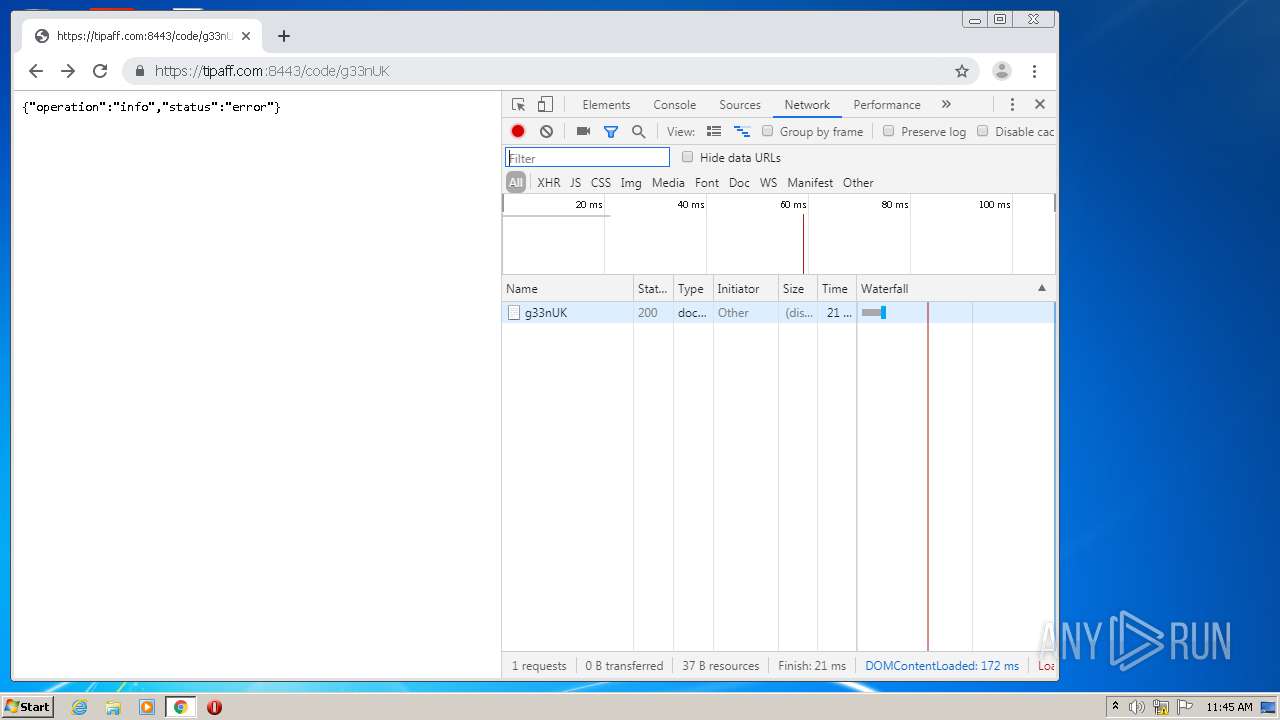The image size is (1280, 720).
Task: Sort by Status column header
Action: point(653,288)
